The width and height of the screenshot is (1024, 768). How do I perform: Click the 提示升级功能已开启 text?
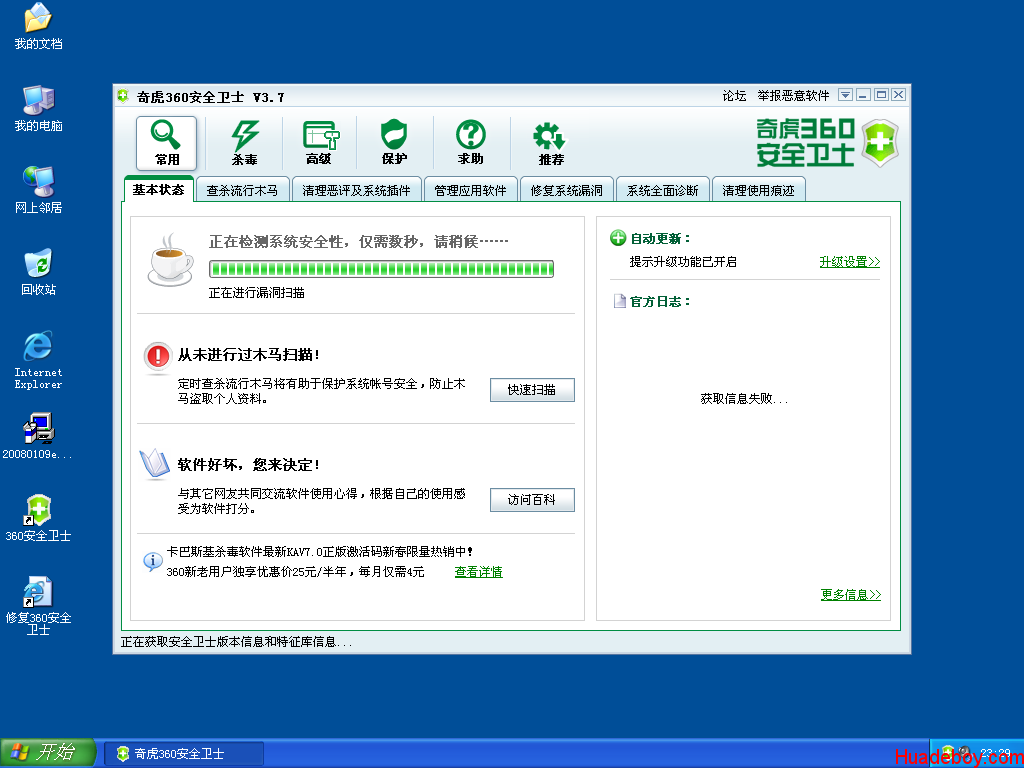tap(683, 262)
